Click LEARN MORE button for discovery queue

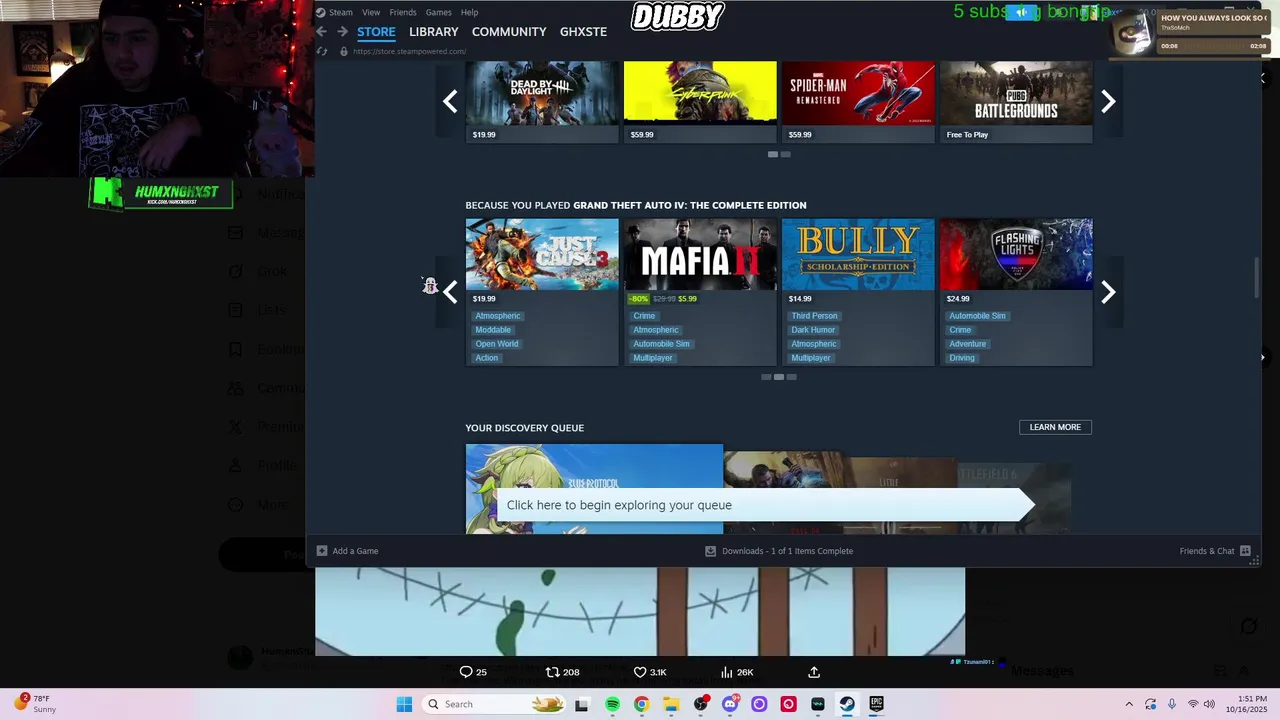(1055, 427)
